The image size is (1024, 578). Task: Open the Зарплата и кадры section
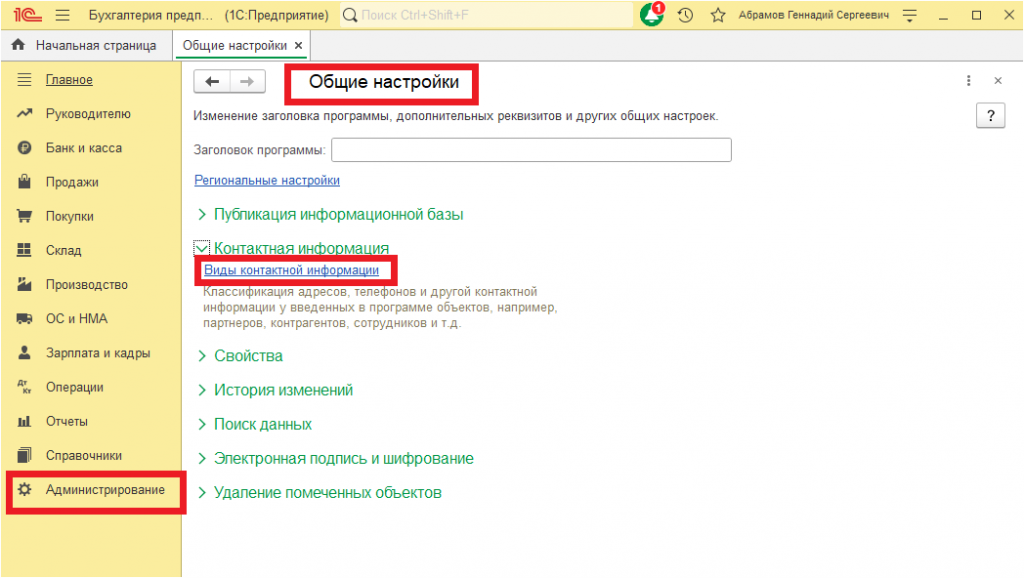98,353
